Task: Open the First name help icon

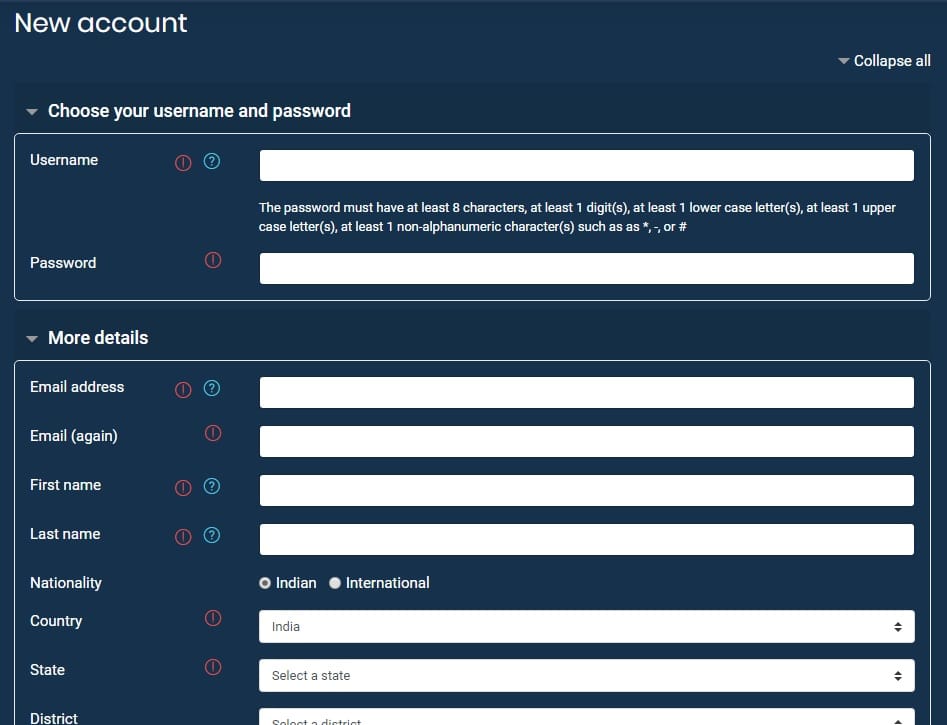Action: [211, 486]
